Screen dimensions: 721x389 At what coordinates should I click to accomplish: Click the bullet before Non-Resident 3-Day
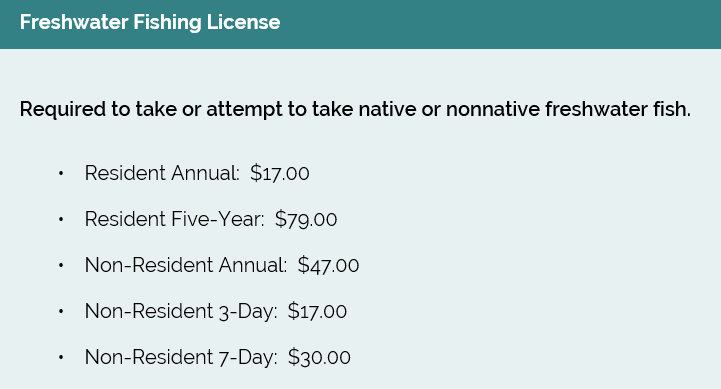click(x=61, y=311)
